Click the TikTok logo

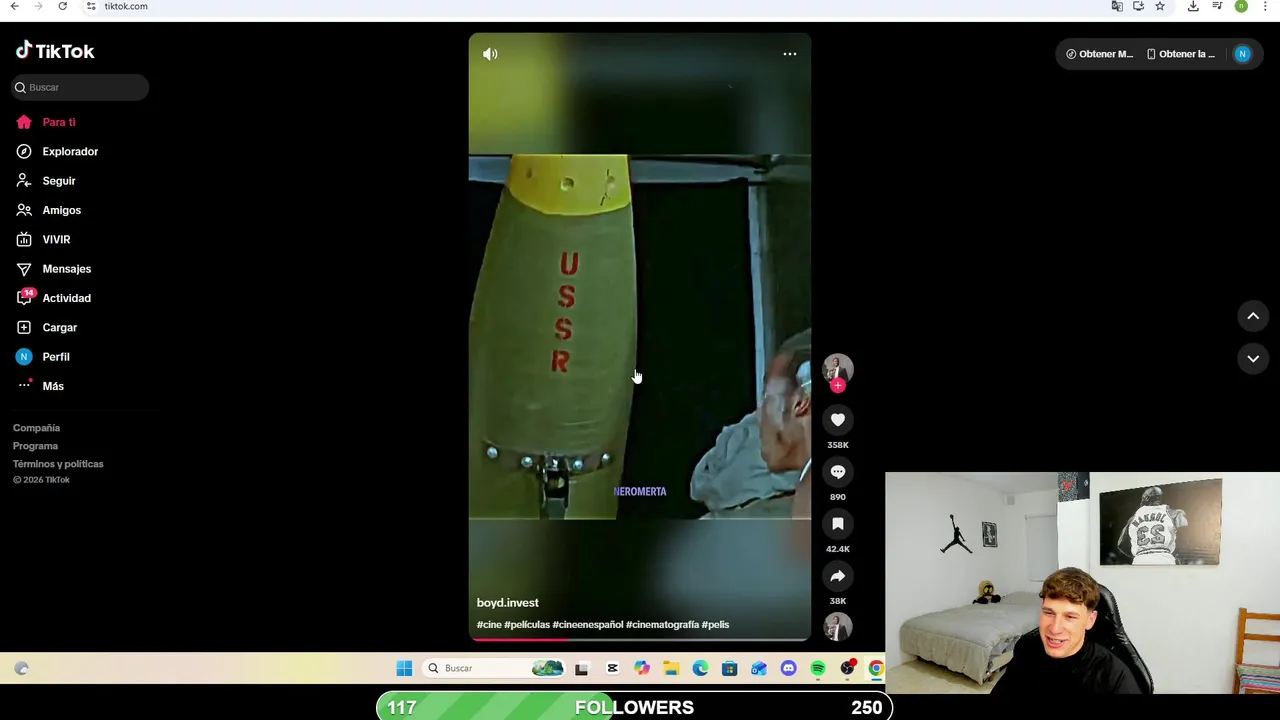(x=55, y=51)
